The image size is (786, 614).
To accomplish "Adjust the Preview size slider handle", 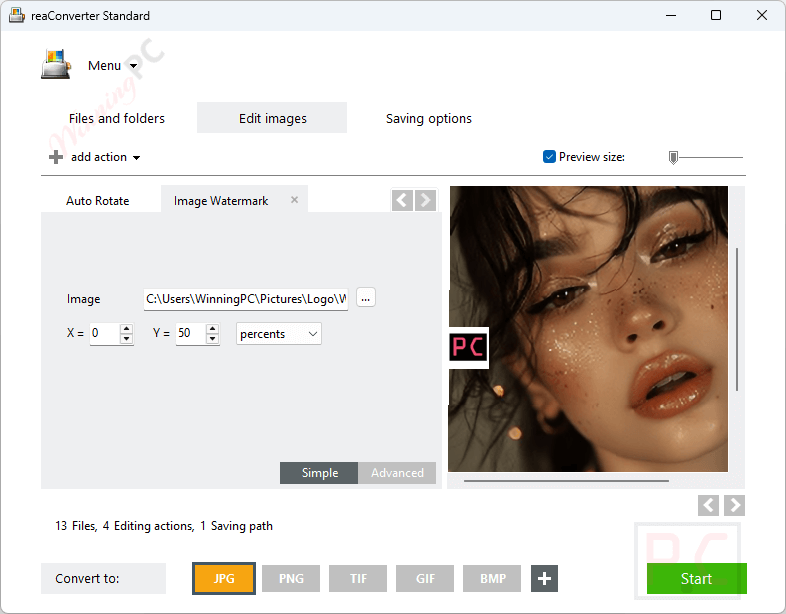I will (x=673, y=158).
